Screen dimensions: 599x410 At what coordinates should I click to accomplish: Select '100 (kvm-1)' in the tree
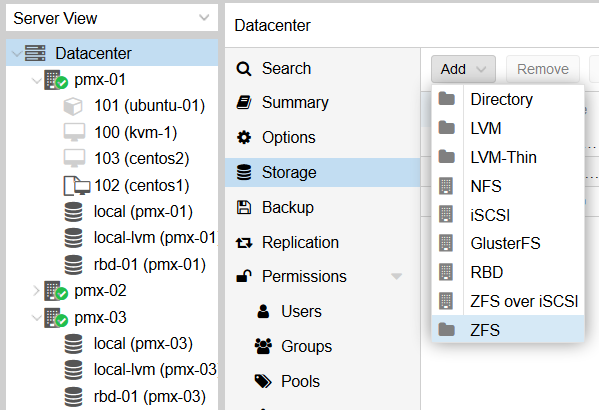136,133
